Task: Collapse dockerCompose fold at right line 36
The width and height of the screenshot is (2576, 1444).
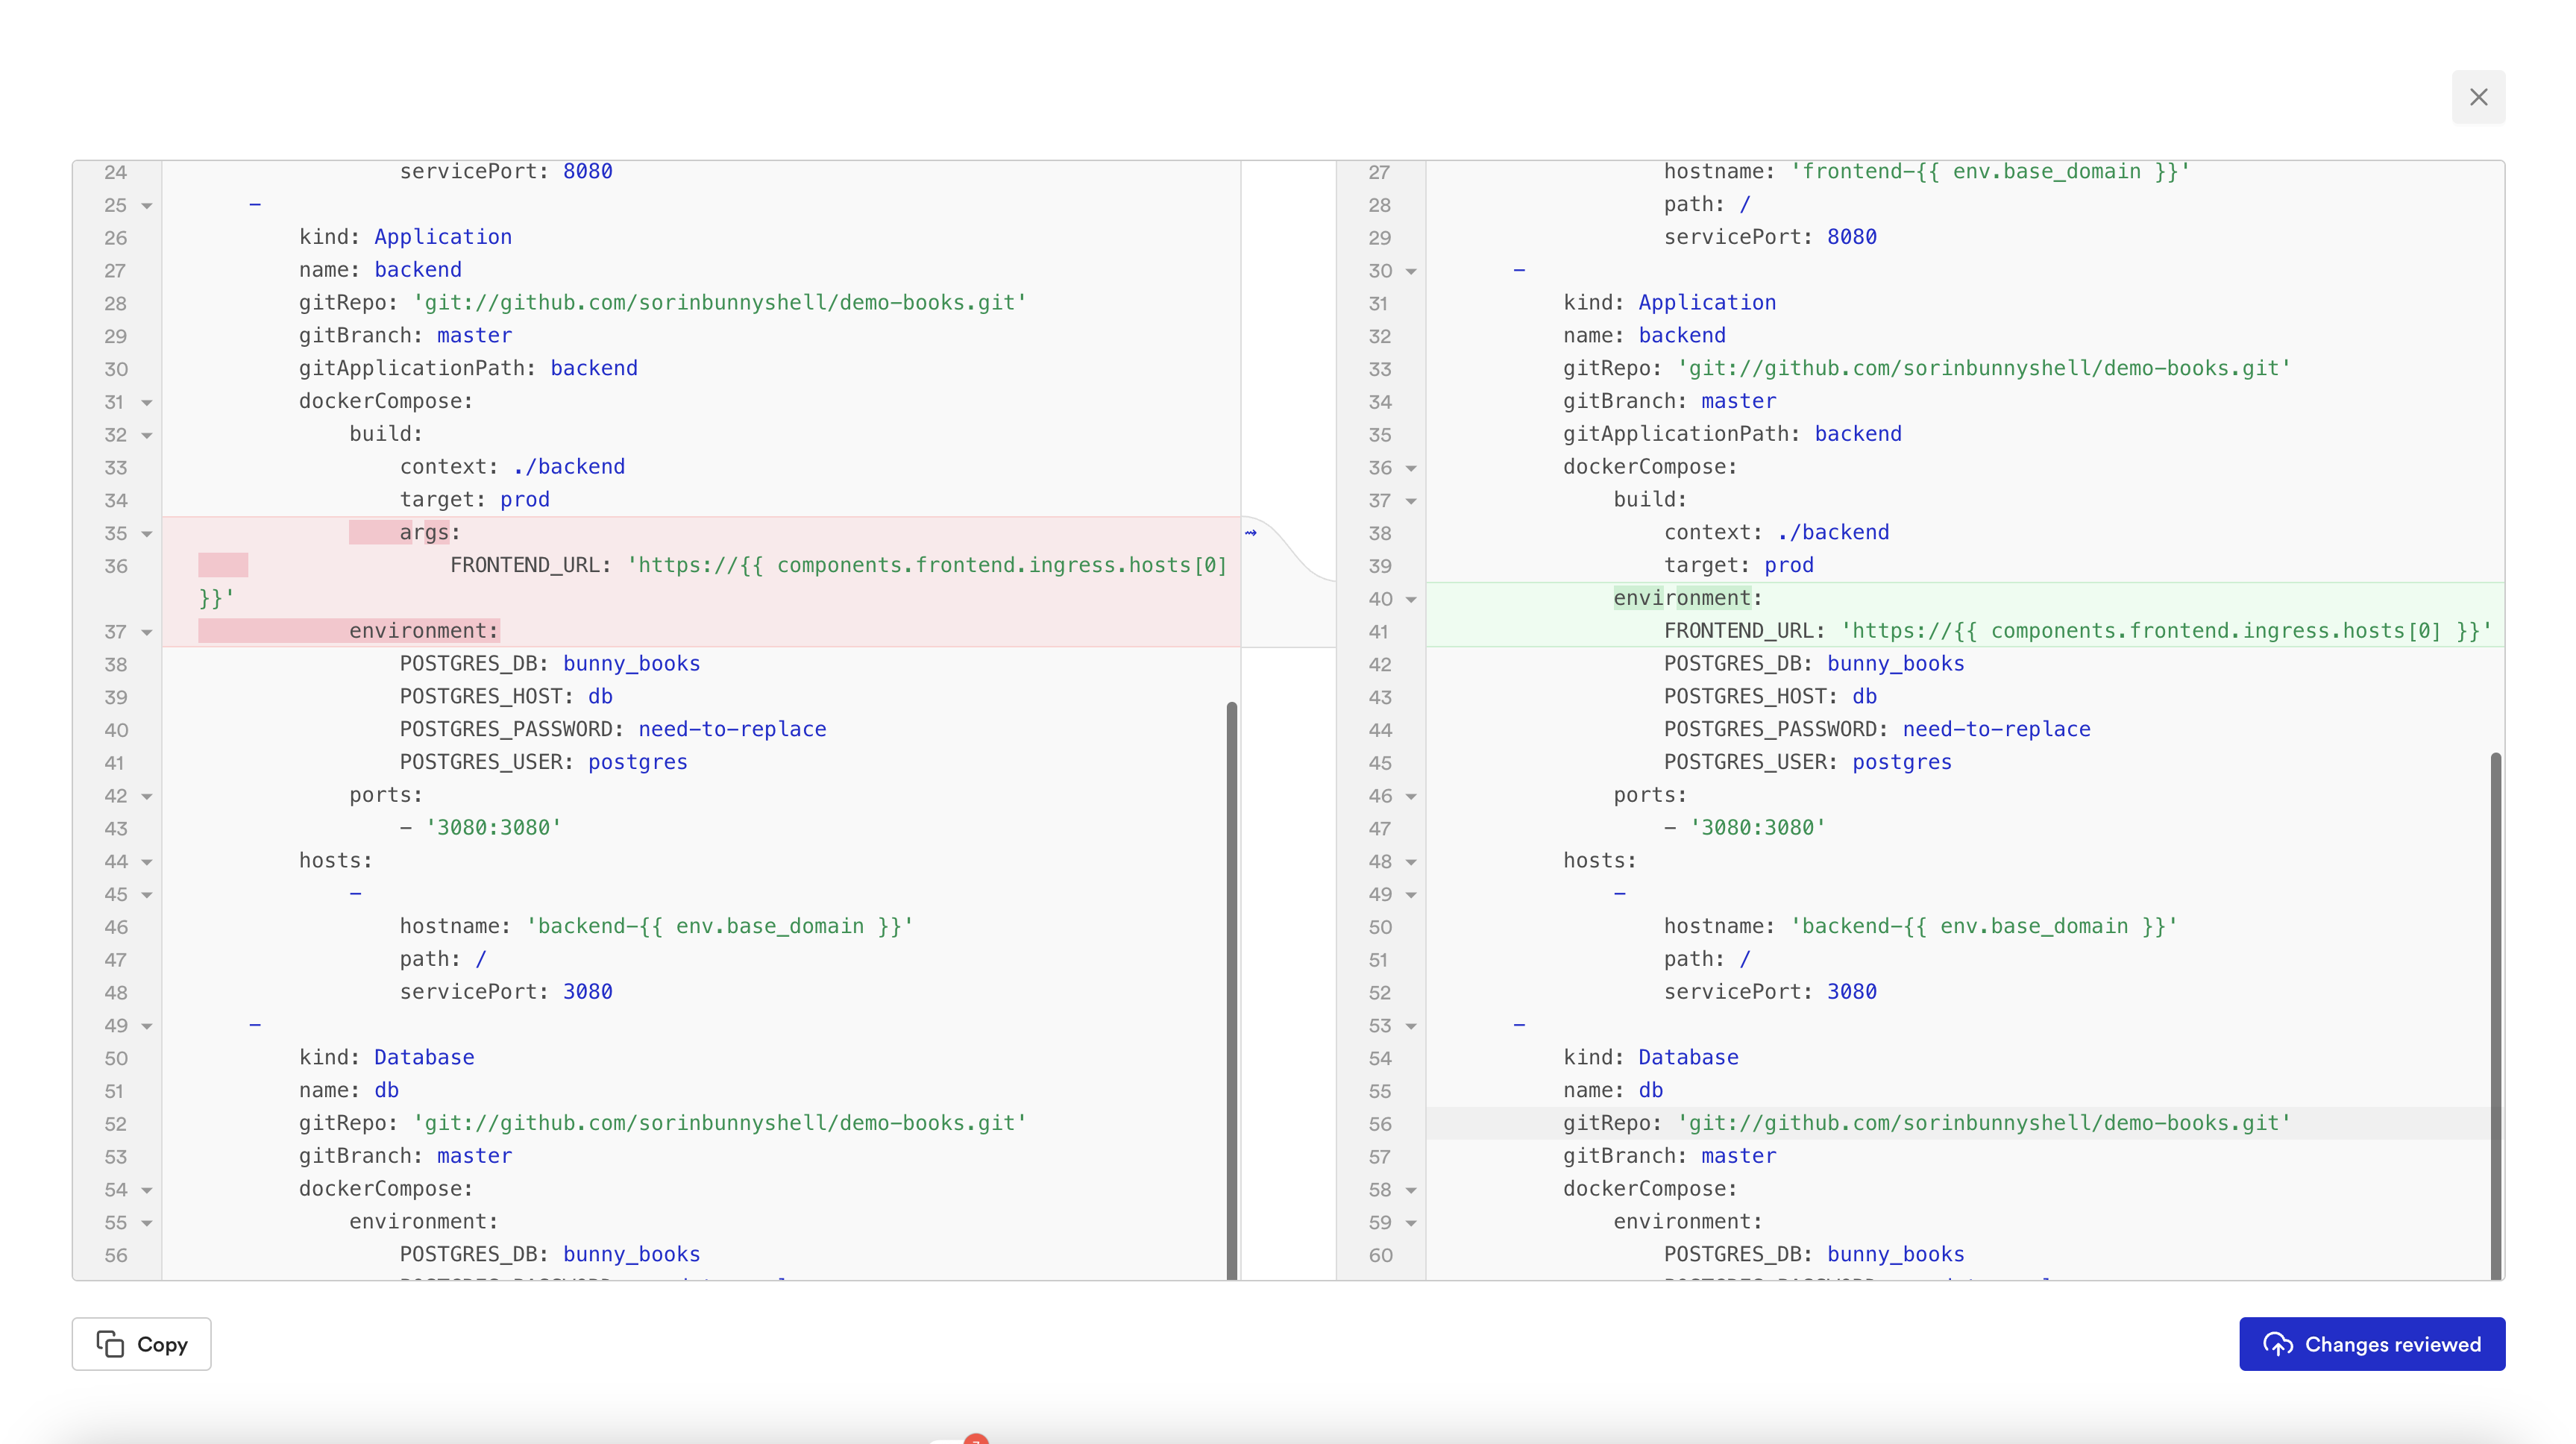Action: pyautogui.click(x=1411, y=468)
